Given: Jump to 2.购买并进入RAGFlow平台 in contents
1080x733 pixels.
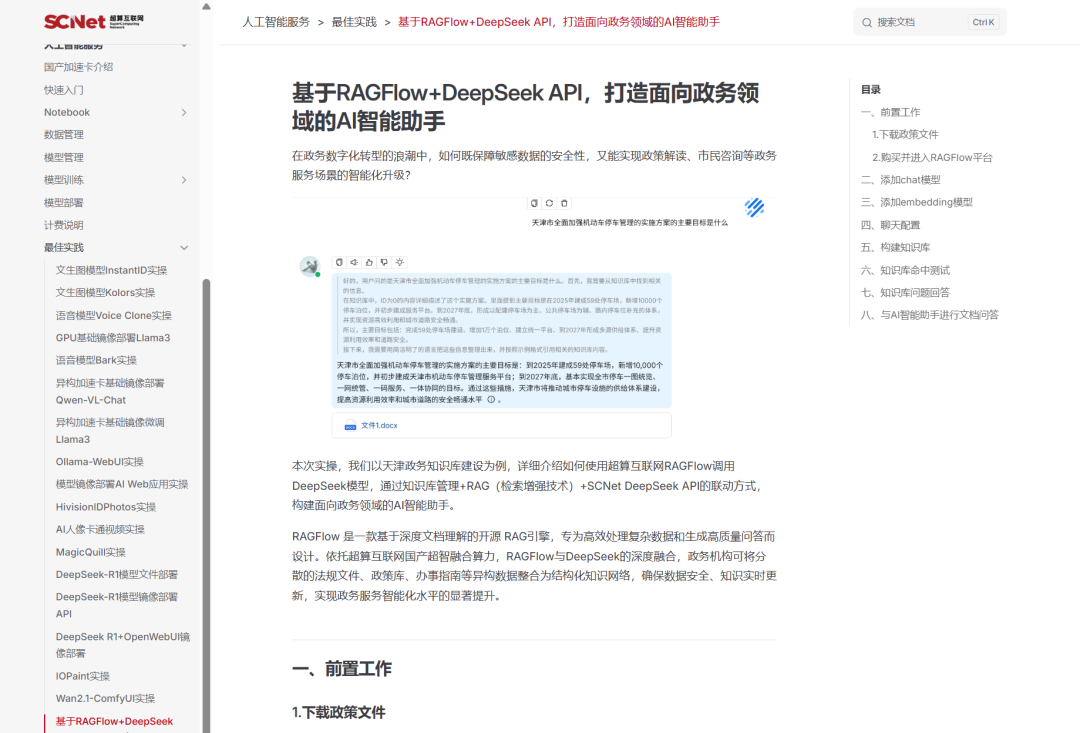Looking at the screenshot, I should tap(932, 157).
